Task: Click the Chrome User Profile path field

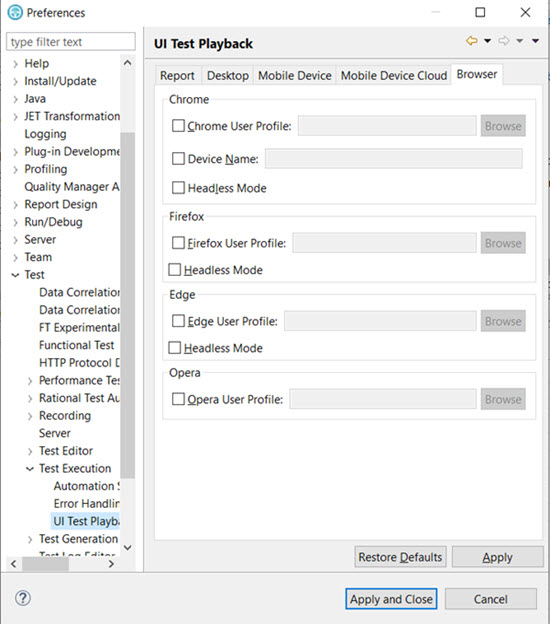Action: tap(387, 126)
